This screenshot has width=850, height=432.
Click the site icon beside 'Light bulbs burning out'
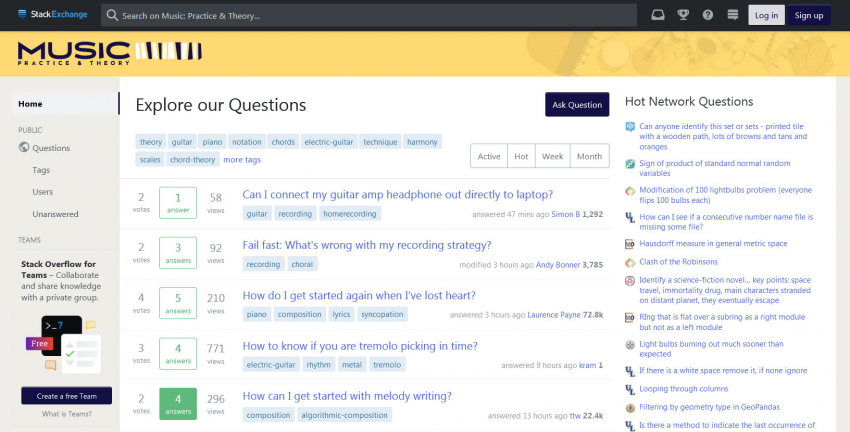click(630, 345)
